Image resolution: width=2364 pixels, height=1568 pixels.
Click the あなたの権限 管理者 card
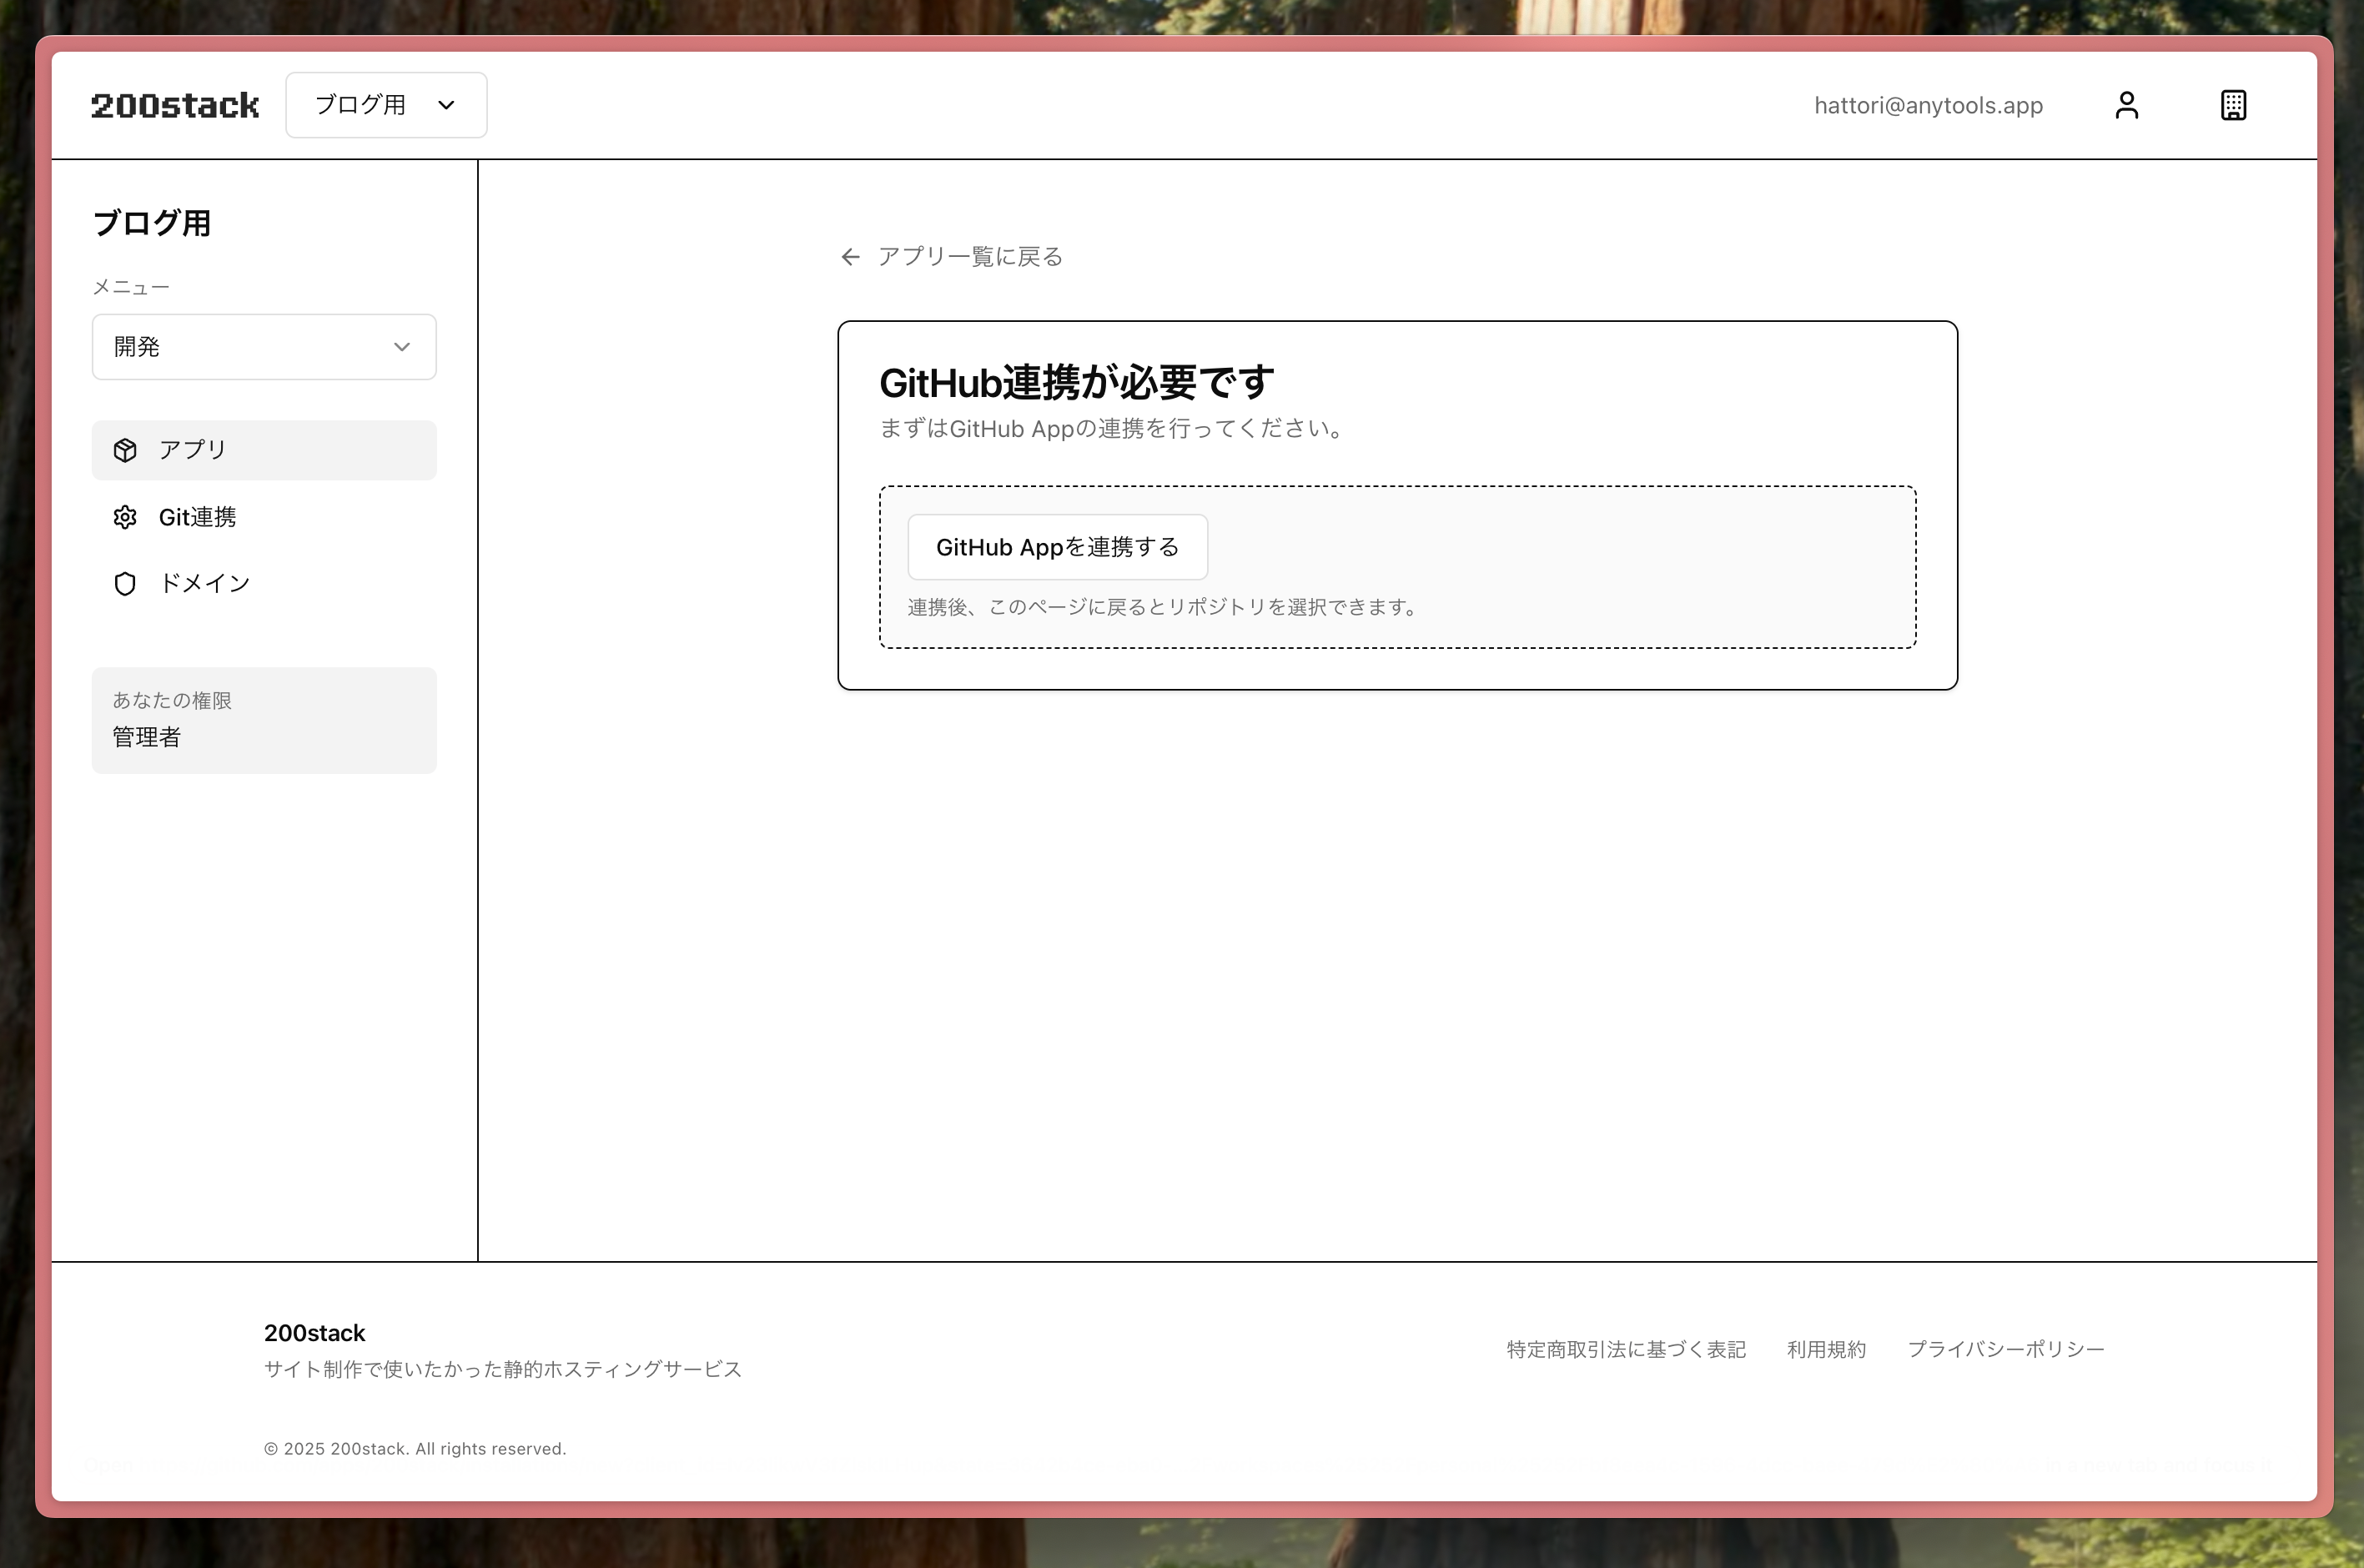pyautogui.click(x=264, y=720)
